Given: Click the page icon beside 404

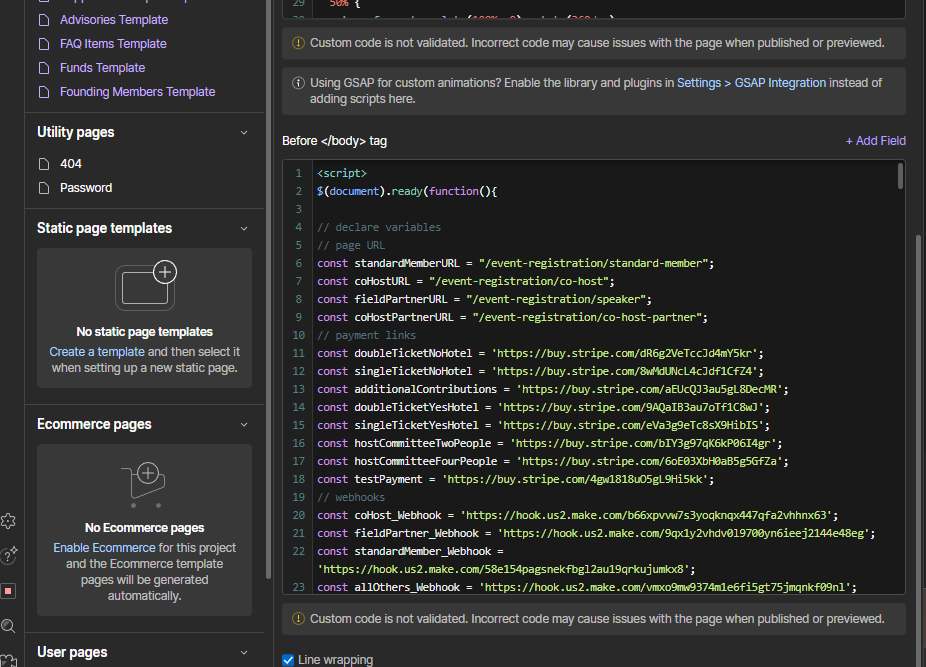Looking at the screenshot, I should pyautogui.click(x=43, y=164).
